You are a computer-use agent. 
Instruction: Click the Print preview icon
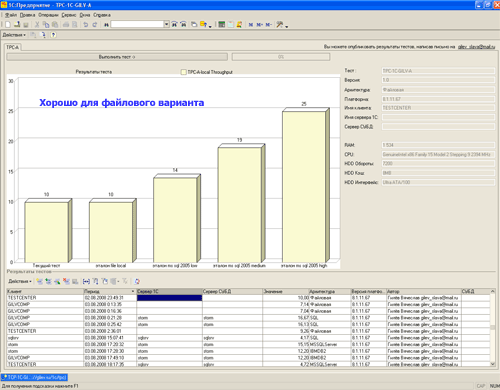point(74,24)
